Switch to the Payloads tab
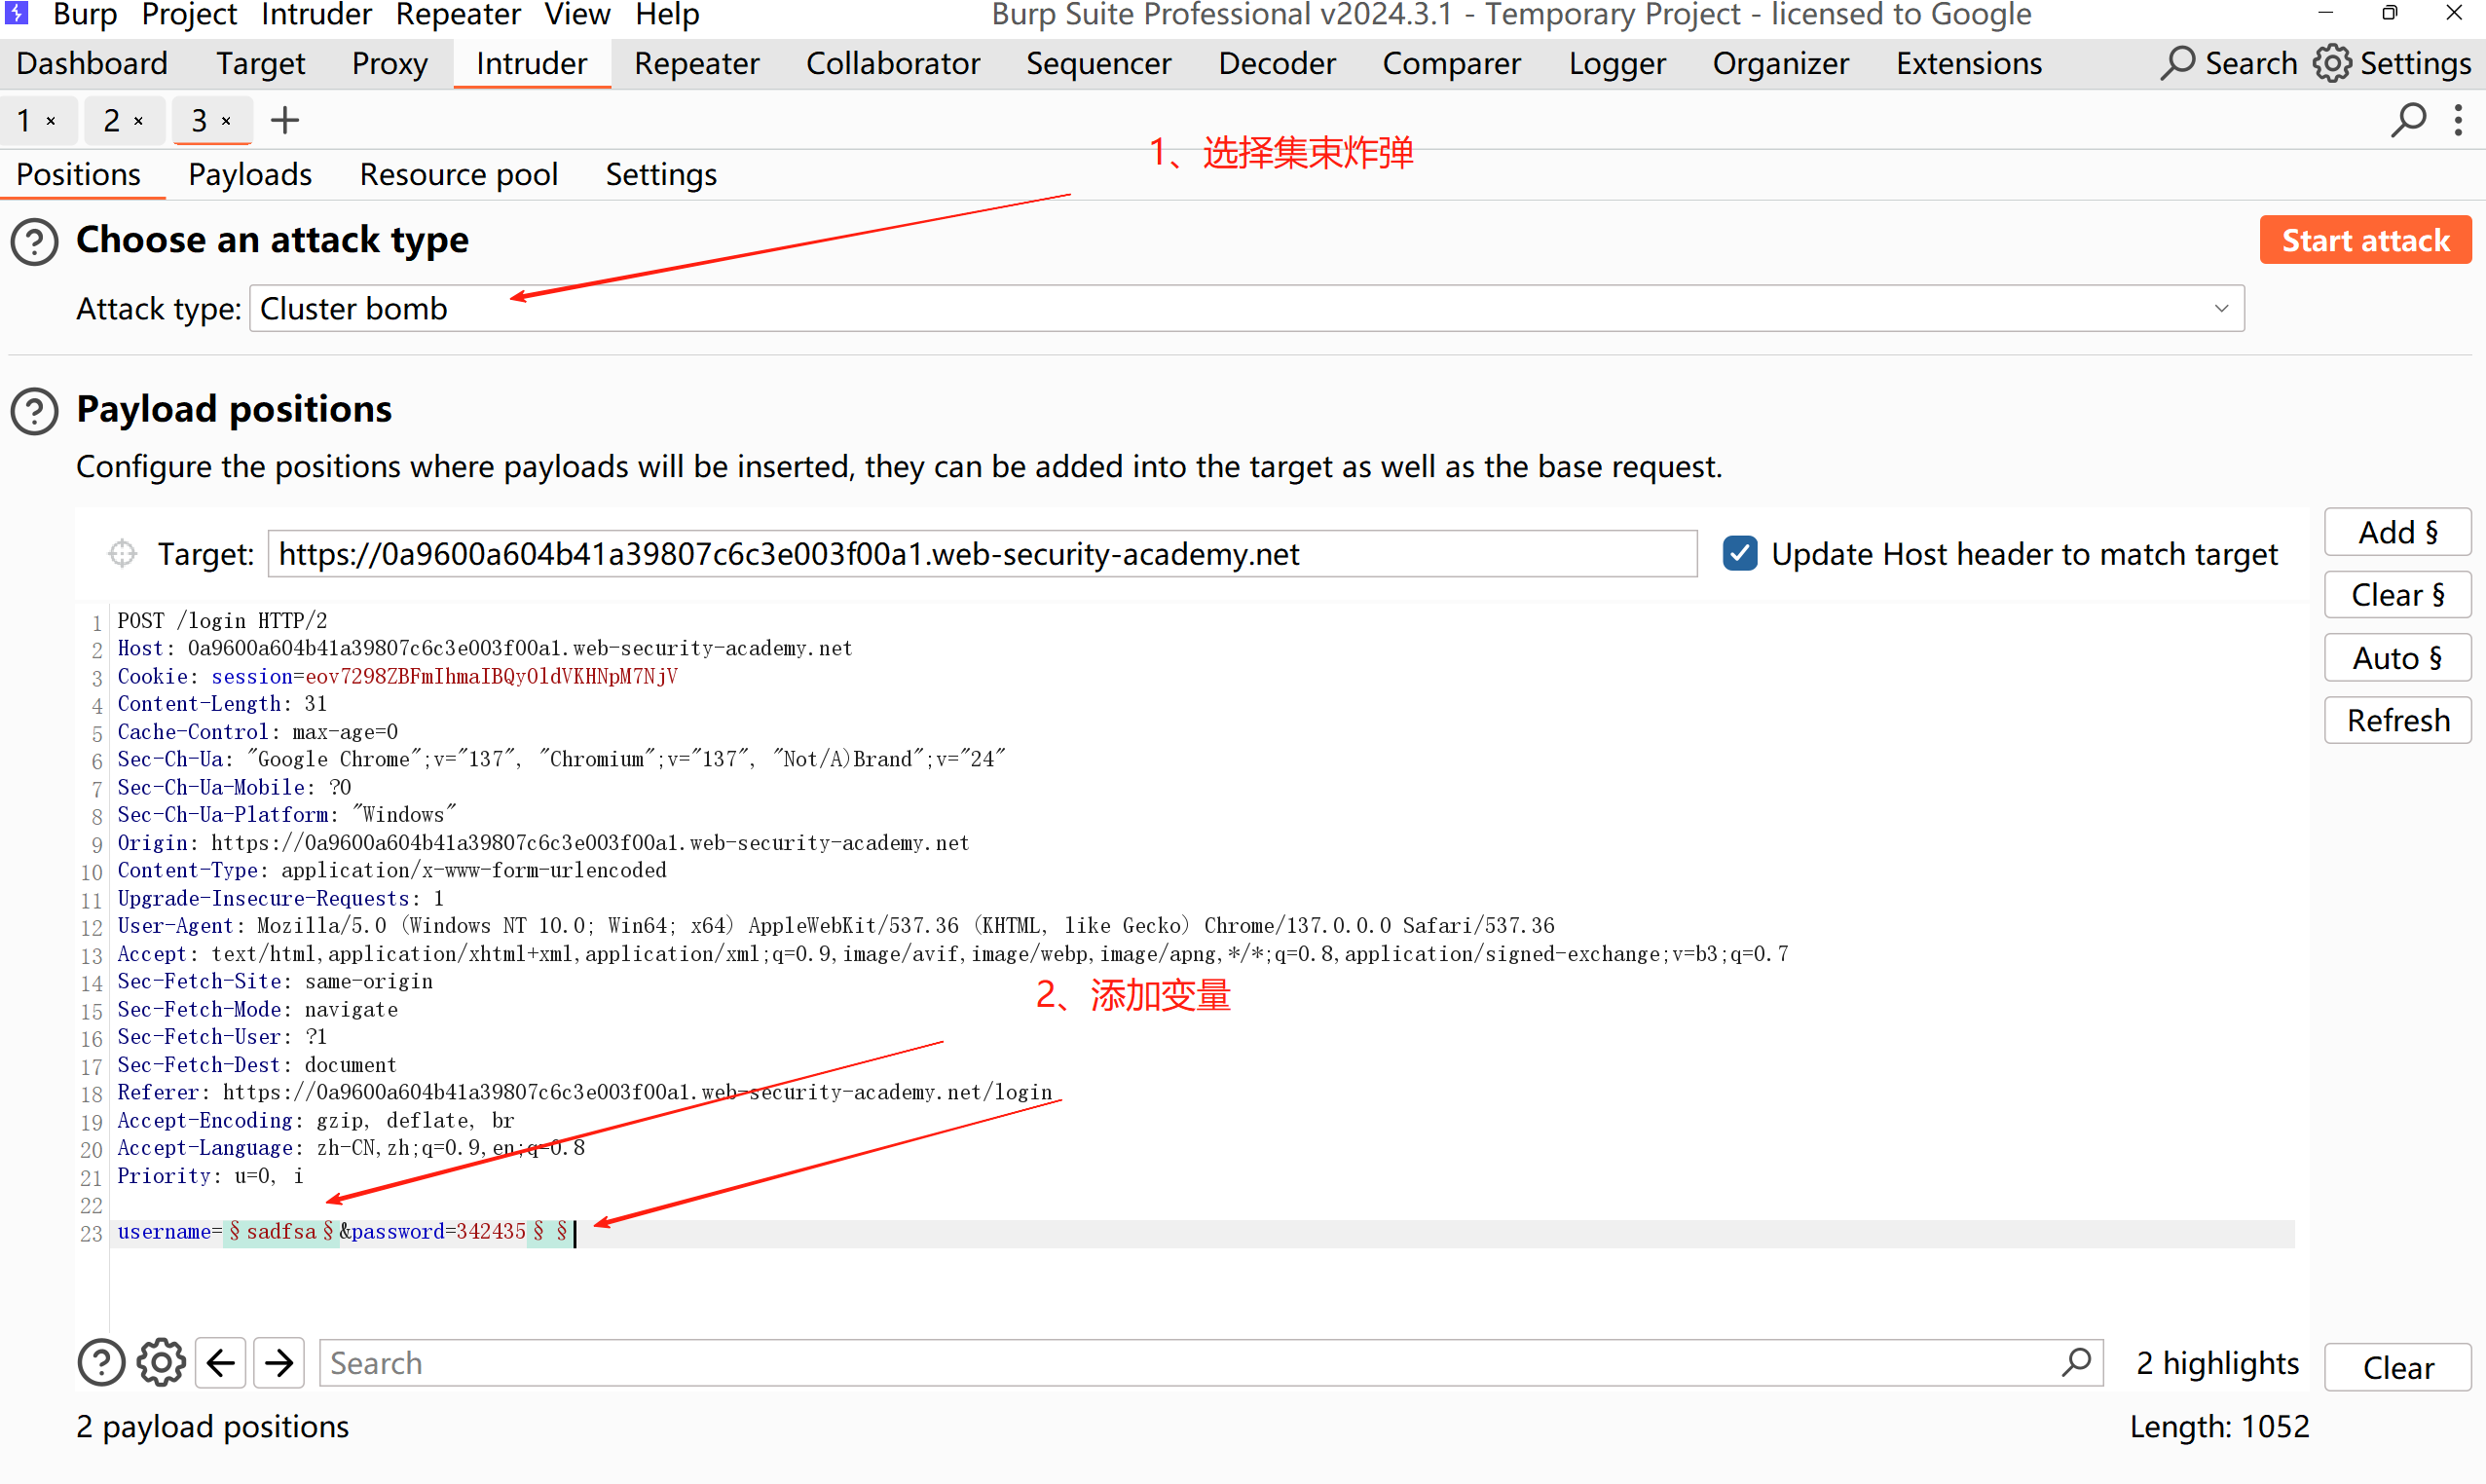Viewport: 2486px width, 1484px height. [250, 174]
